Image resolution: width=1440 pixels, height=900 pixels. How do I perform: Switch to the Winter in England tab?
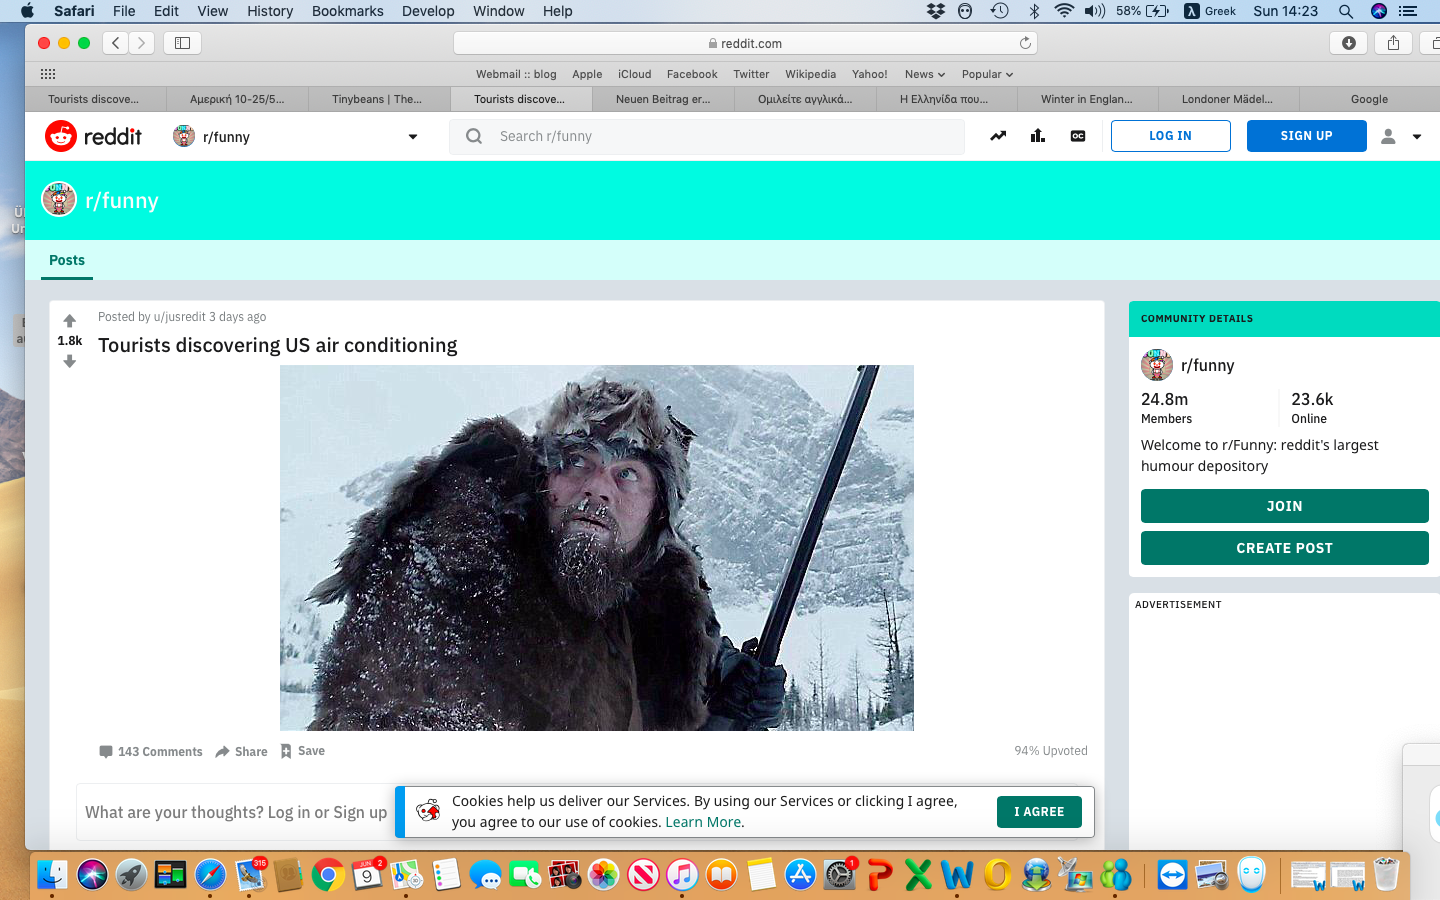(x=1087, y=99)
